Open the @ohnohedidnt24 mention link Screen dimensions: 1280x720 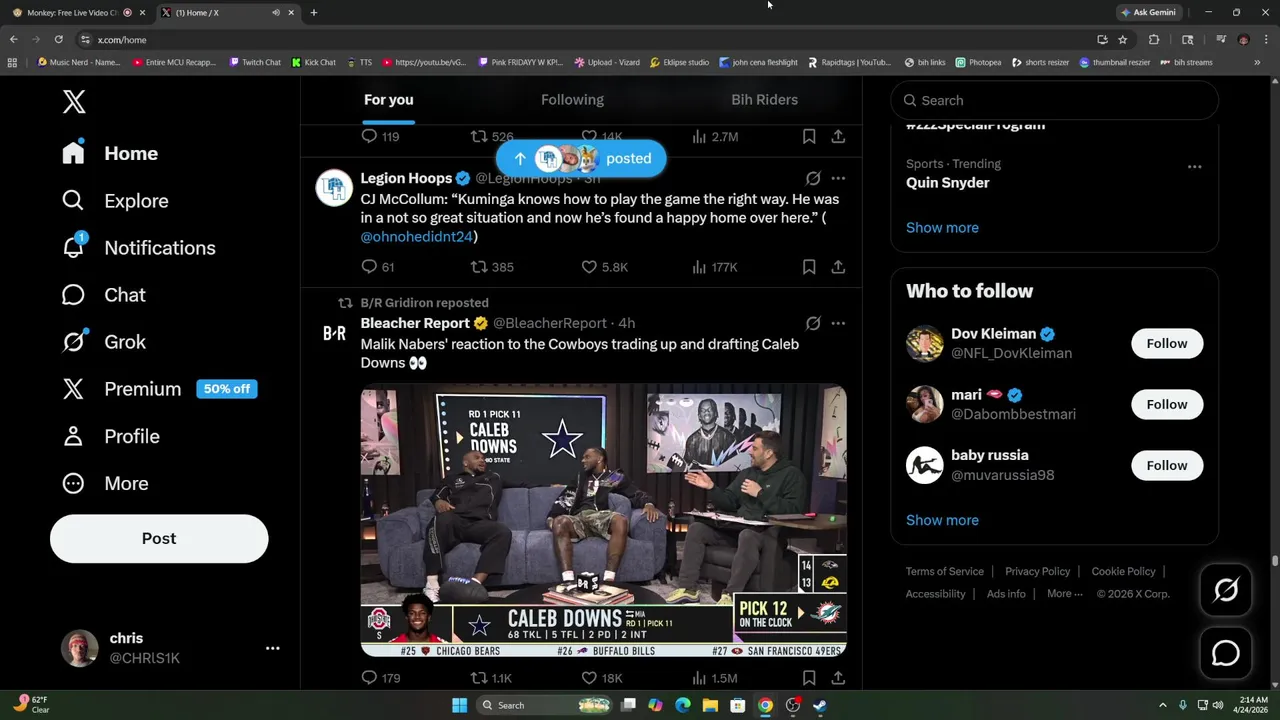416,237
